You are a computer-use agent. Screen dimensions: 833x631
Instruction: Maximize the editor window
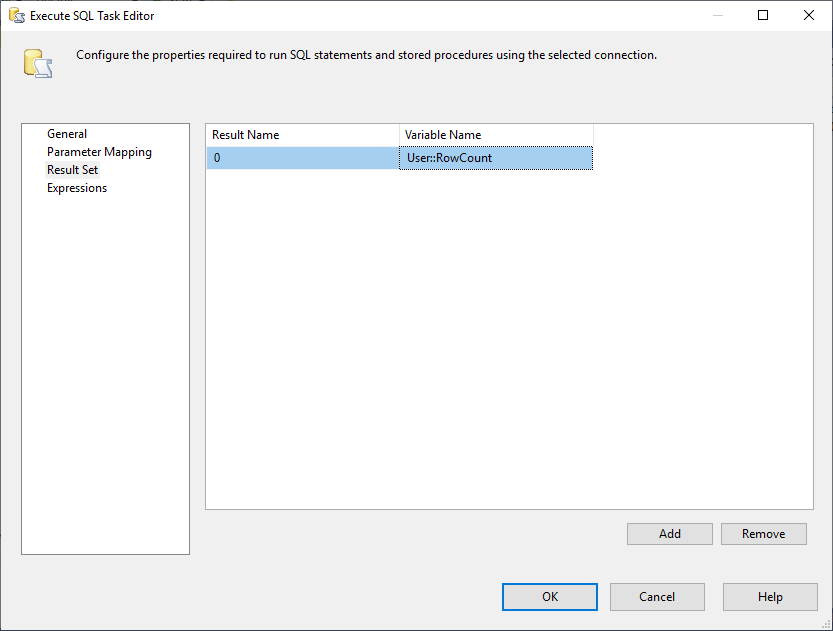[x=763, y=15]
